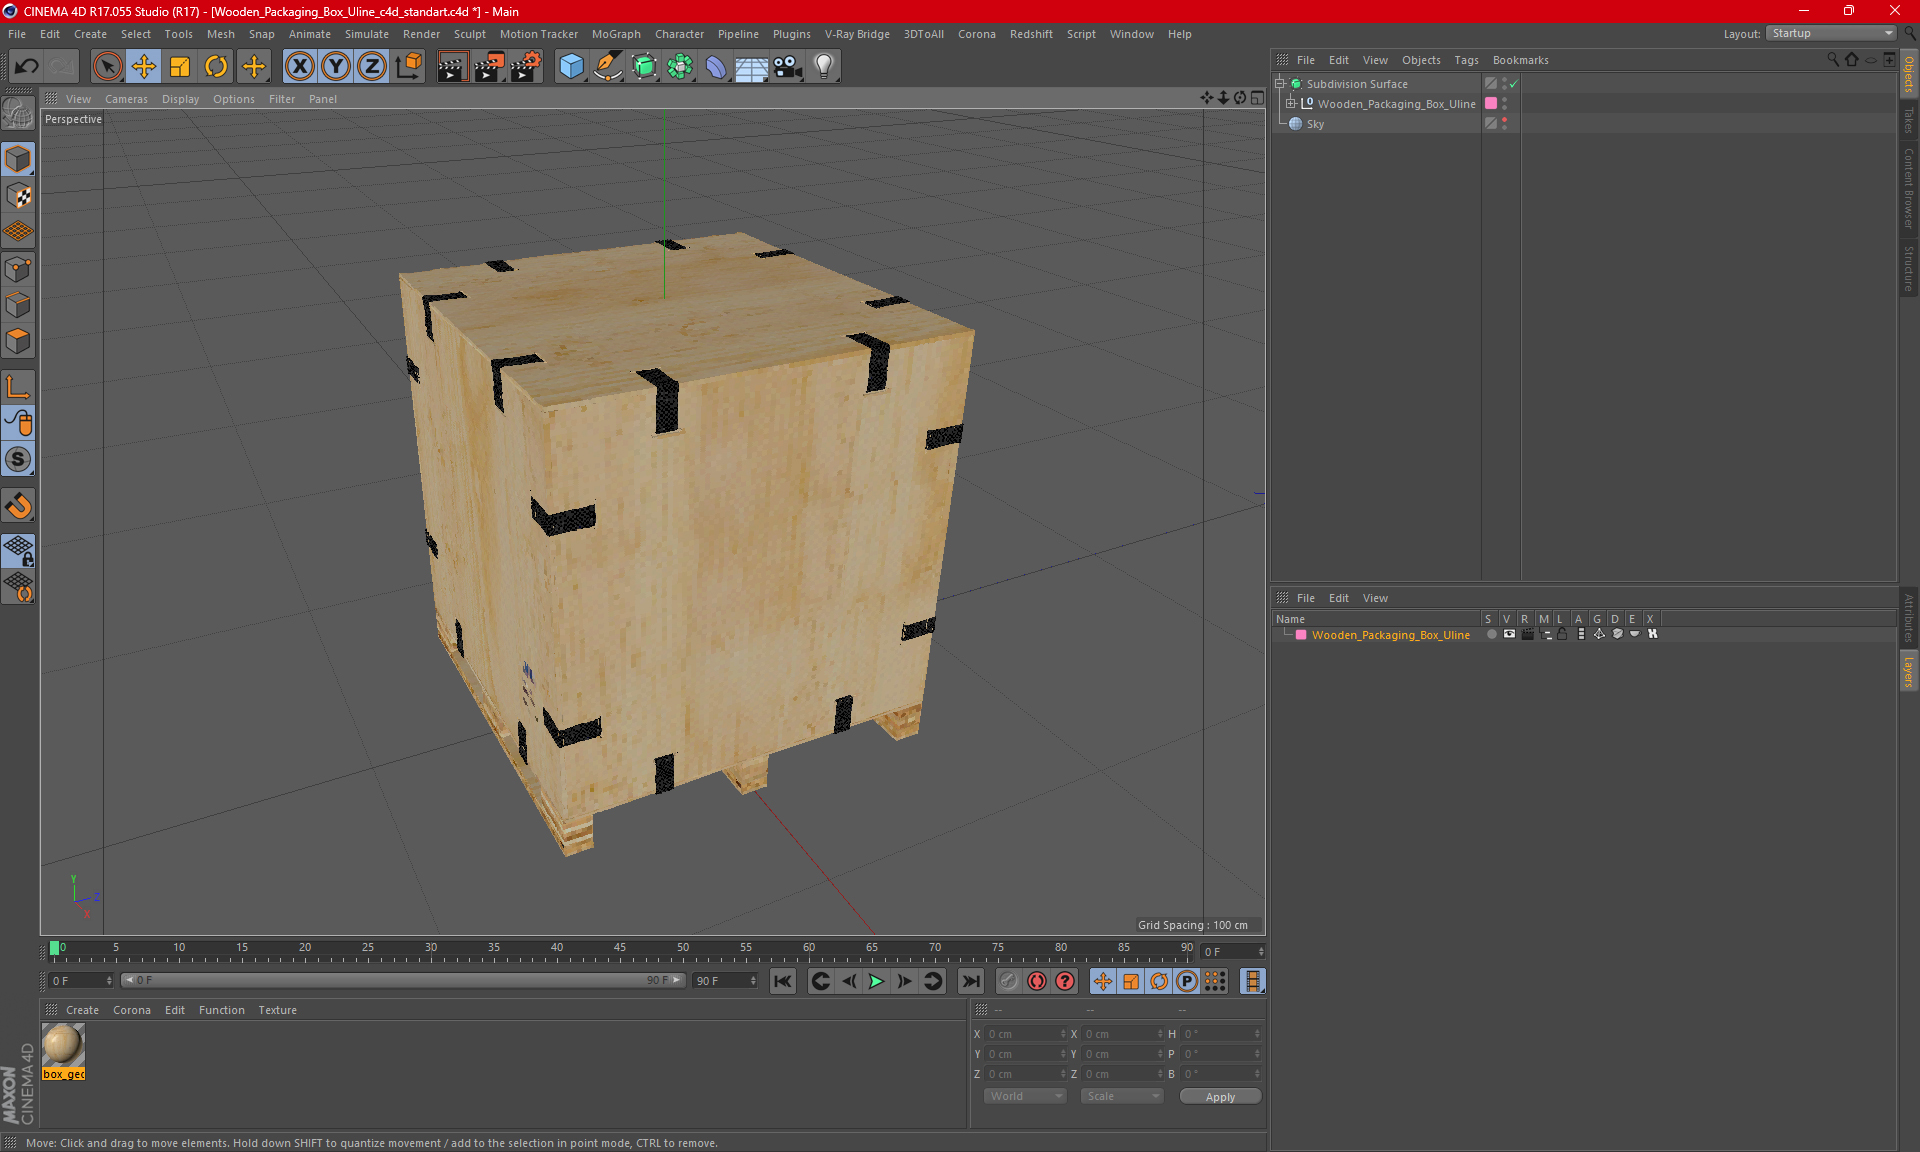Select the Rotate tool
Viewport: 1920px width, 1152px height.
[x=216, y=67]
